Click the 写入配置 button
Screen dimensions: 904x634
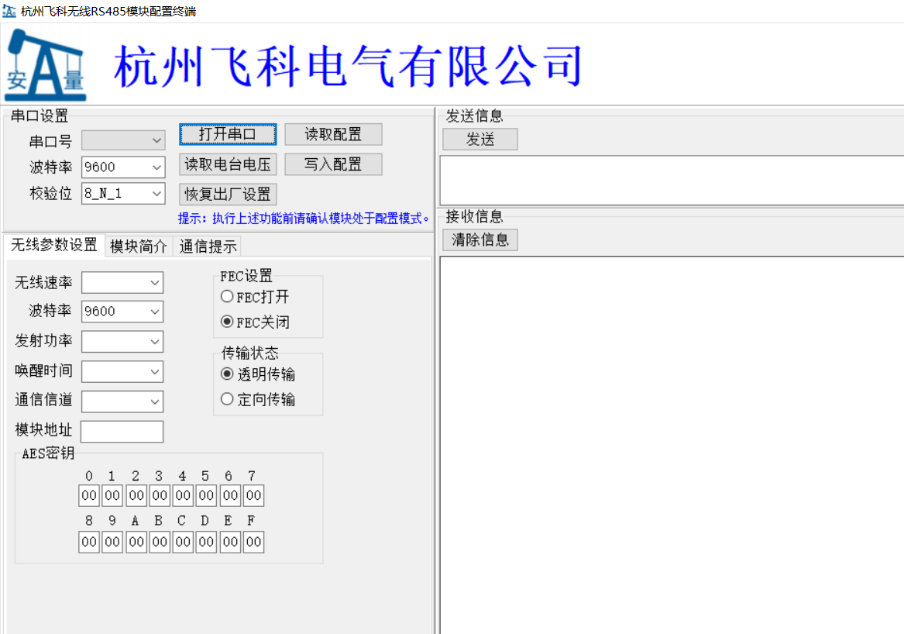click(x=333, y=164)
